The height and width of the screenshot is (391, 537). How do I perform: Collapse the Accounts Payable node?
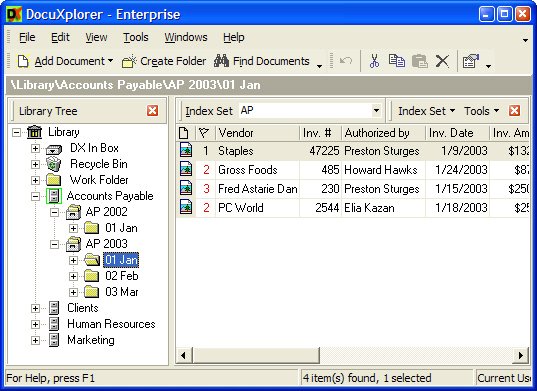tap(35, 196)
